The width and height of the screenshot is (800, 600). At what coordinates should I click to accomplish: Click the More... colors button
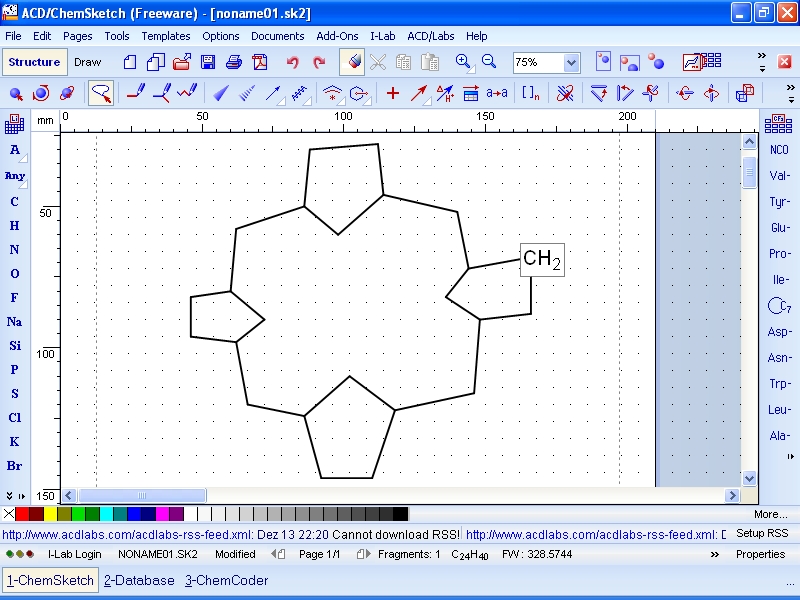(770, 514)
